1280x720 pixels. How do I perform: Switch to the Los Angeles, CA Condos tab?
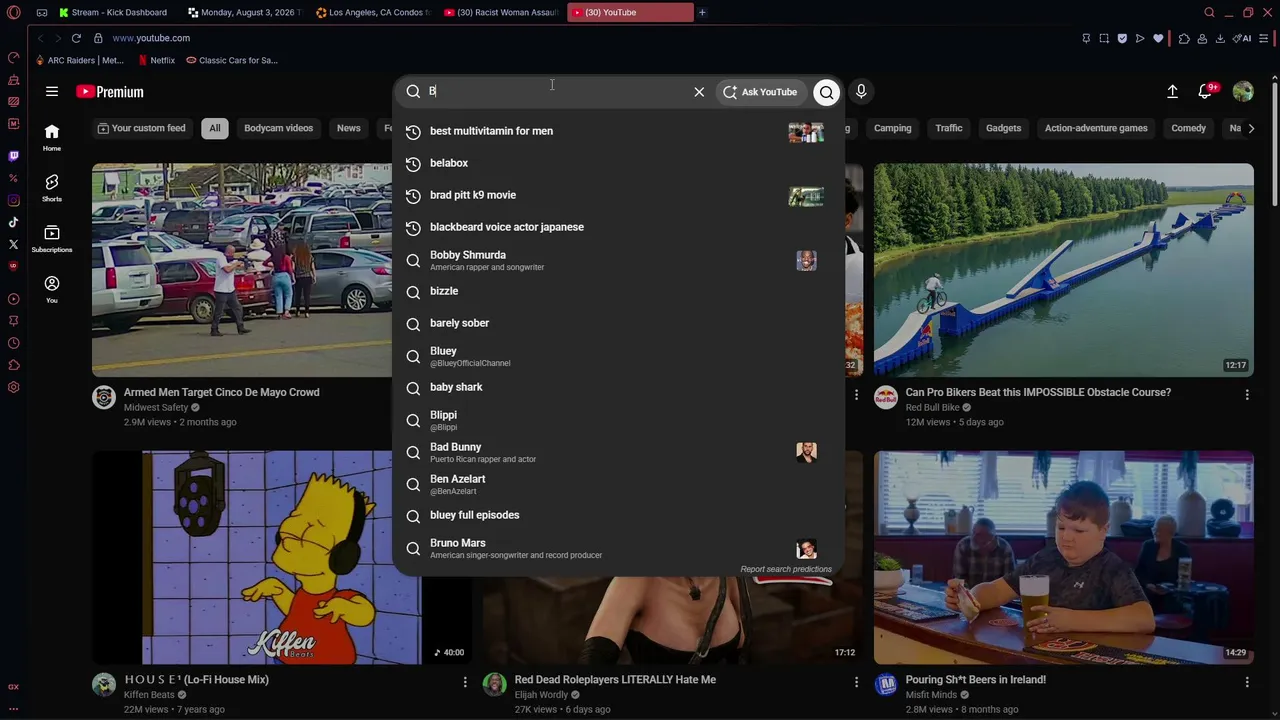(372, 12)
